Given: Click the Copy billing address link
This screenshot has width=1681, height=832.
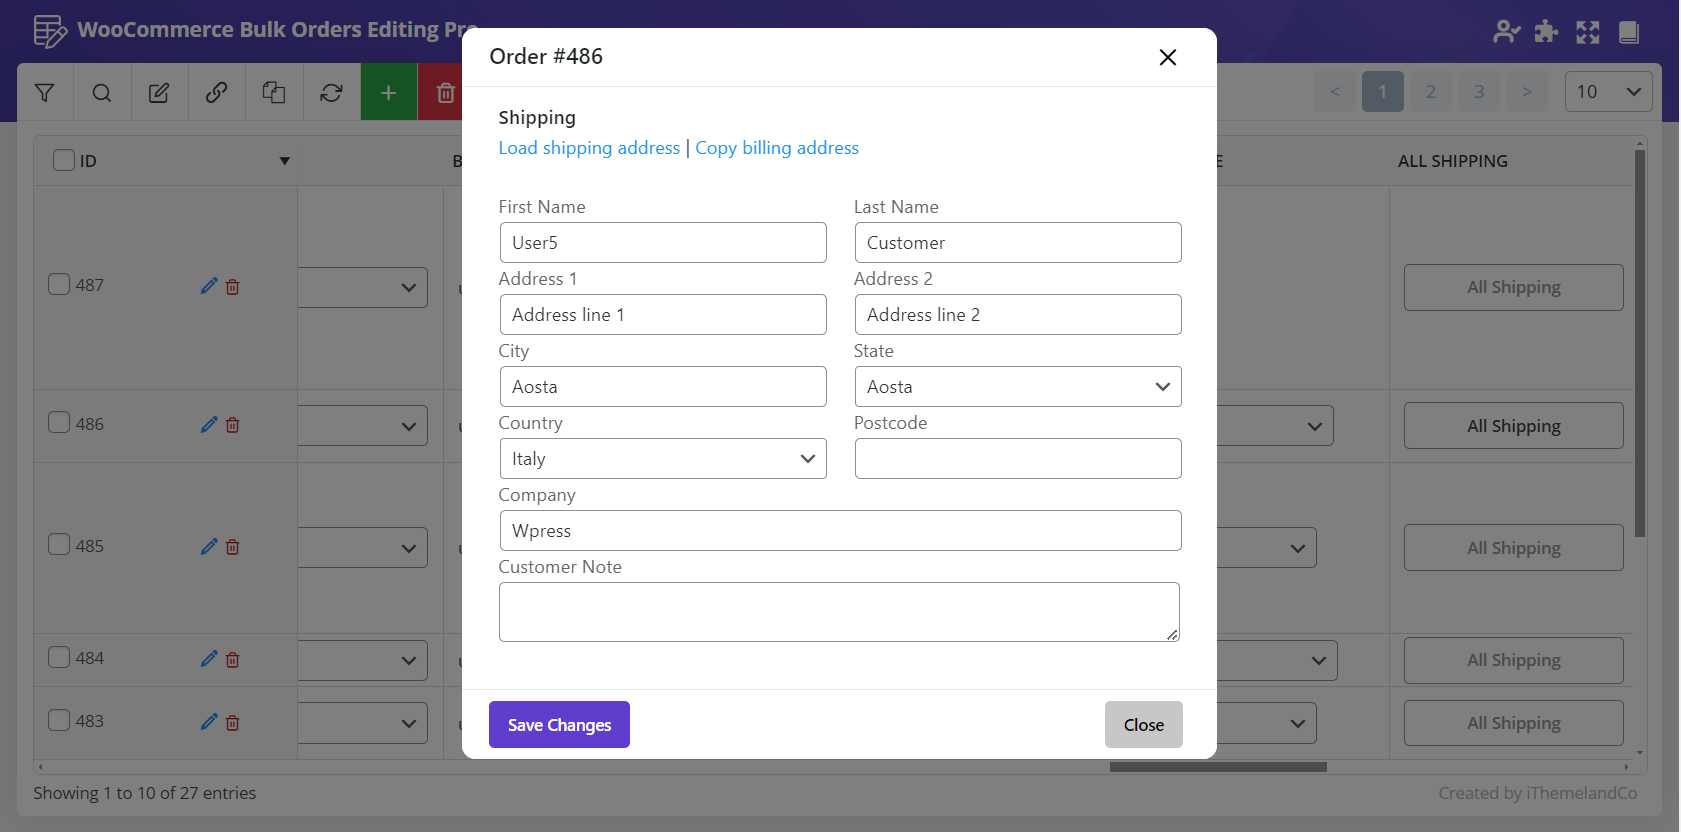Looking at the screenshot, I should [777, 148].
